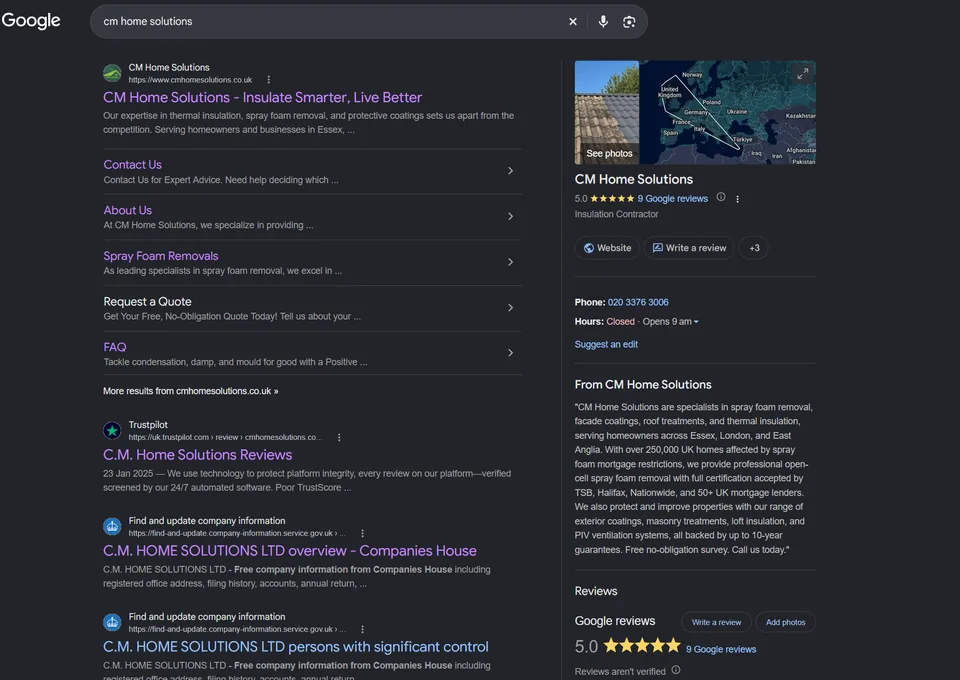Click the 'Insulation Contractor' category text

coord(616,214)
